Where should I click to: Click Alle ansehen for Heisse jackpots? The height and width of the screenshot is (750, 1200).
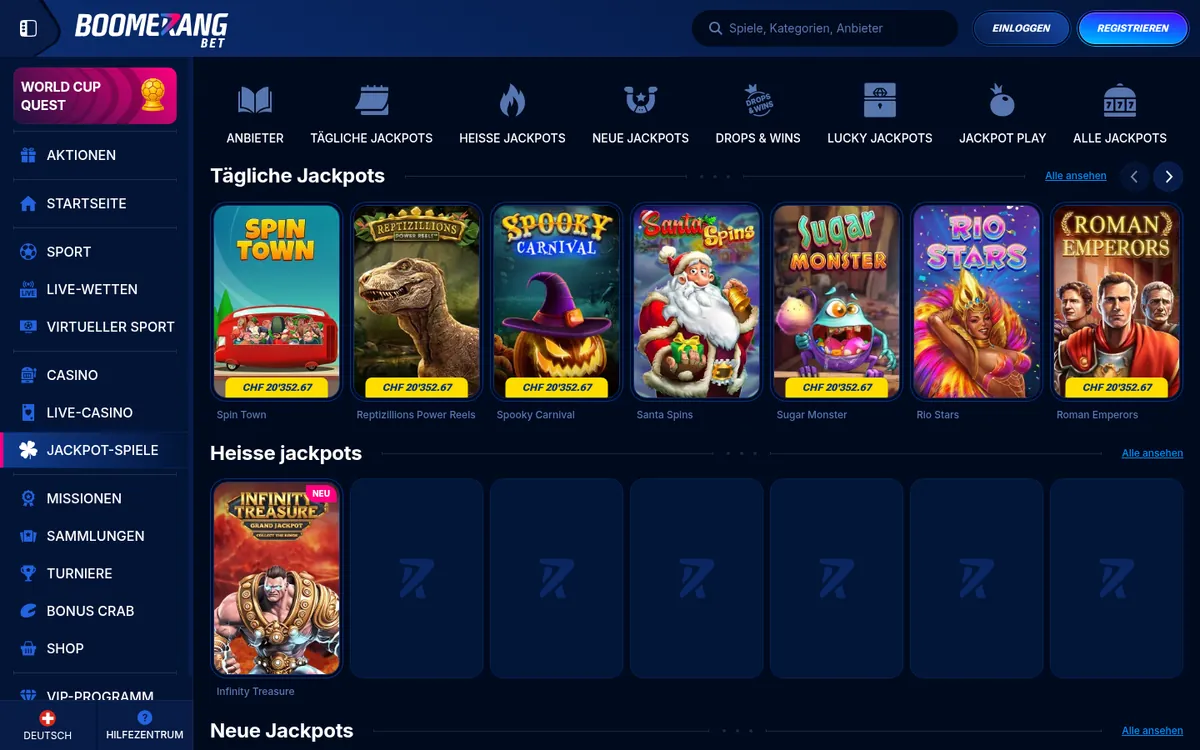1152,453
